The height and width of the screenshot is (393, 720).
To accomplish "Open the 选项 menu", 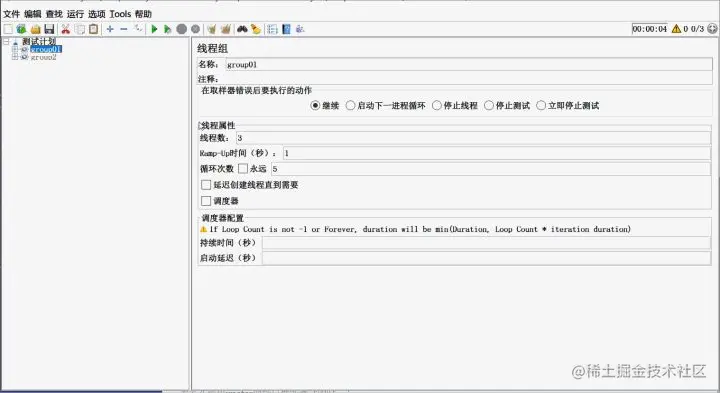I will 97,14.
